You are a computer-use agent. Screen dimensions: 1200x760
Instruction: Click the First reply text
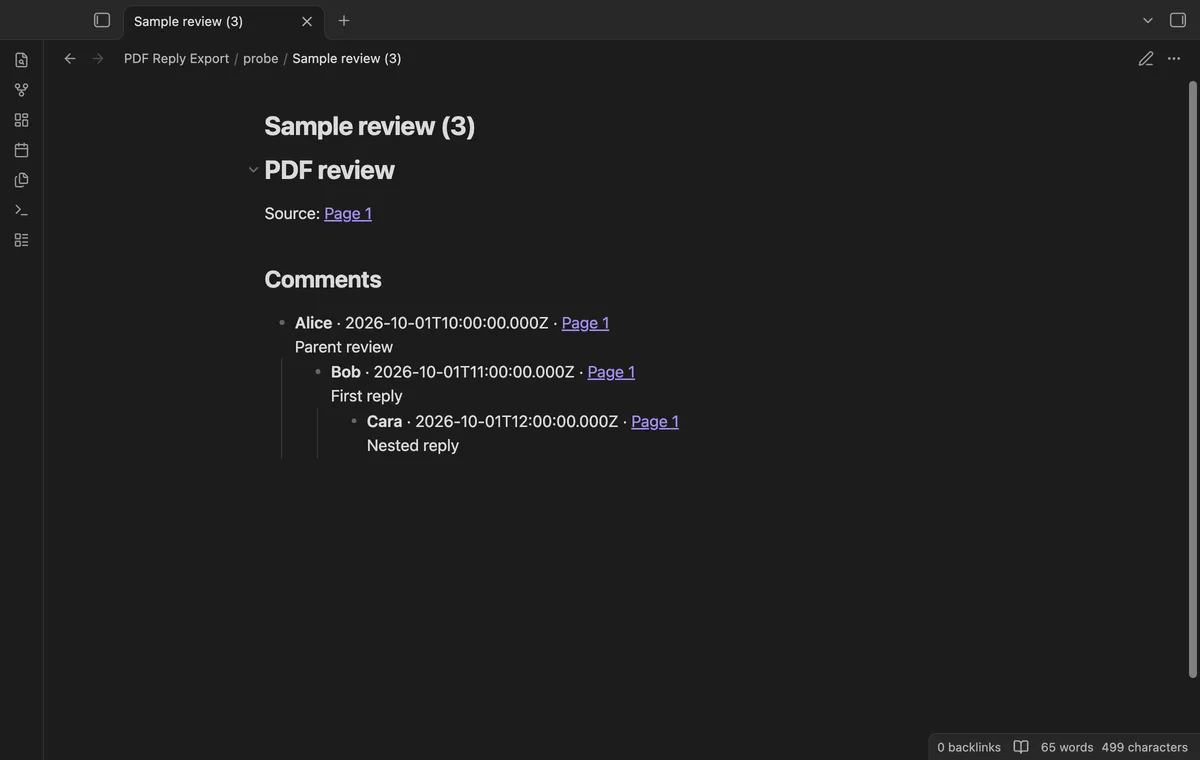point(367,396)
